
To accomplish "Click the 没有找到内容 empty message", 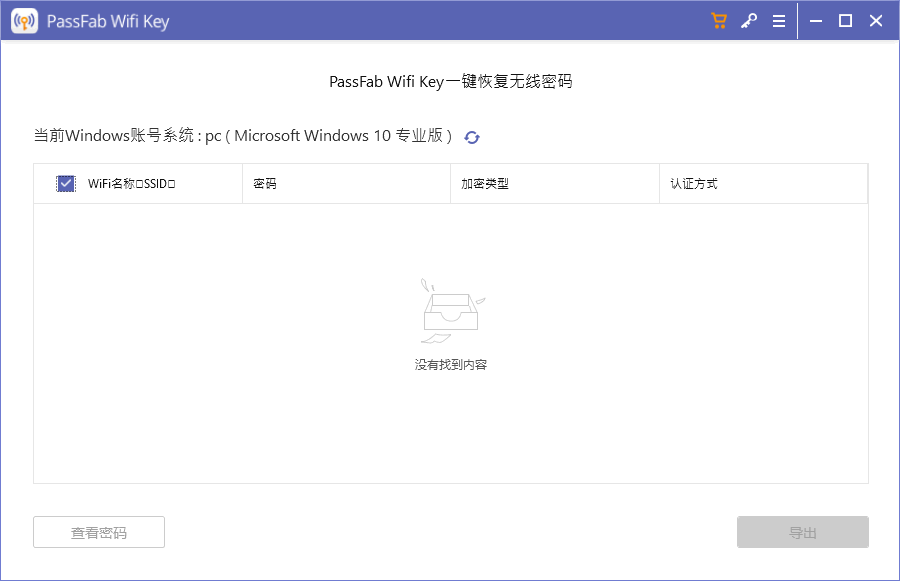I will (451, 365).
